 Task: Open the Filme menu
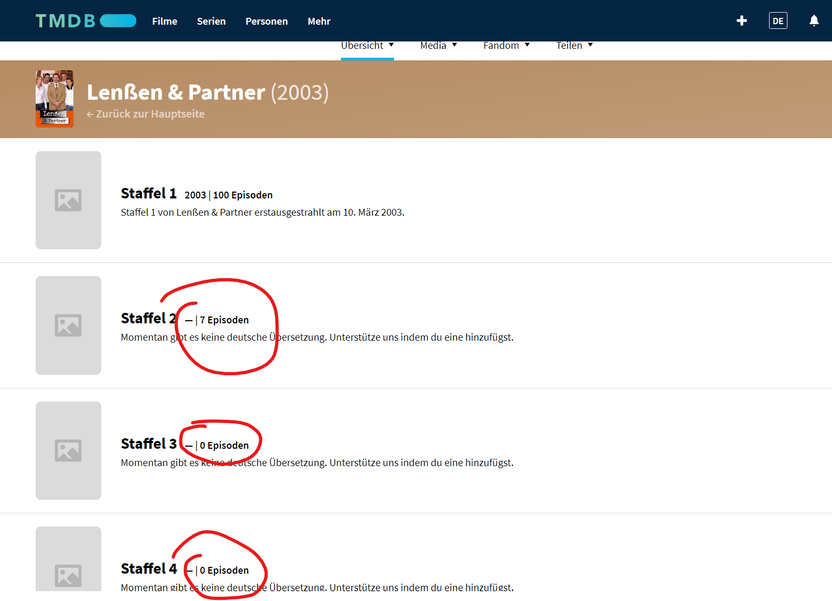pyautogui.click(x=164, y=21)
